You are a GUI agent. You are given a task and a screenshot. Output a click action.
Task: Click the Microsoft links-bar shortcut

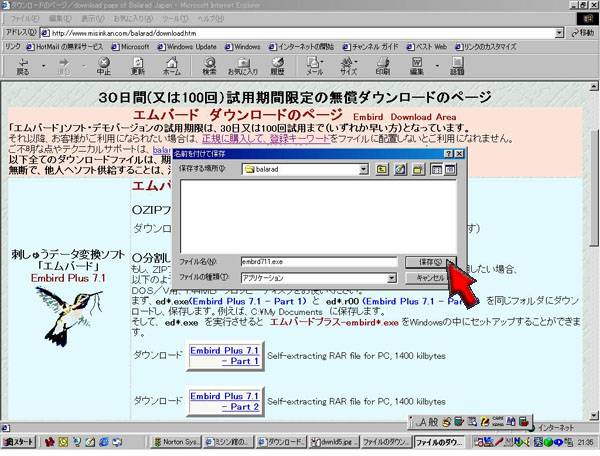tap(130, 47)
